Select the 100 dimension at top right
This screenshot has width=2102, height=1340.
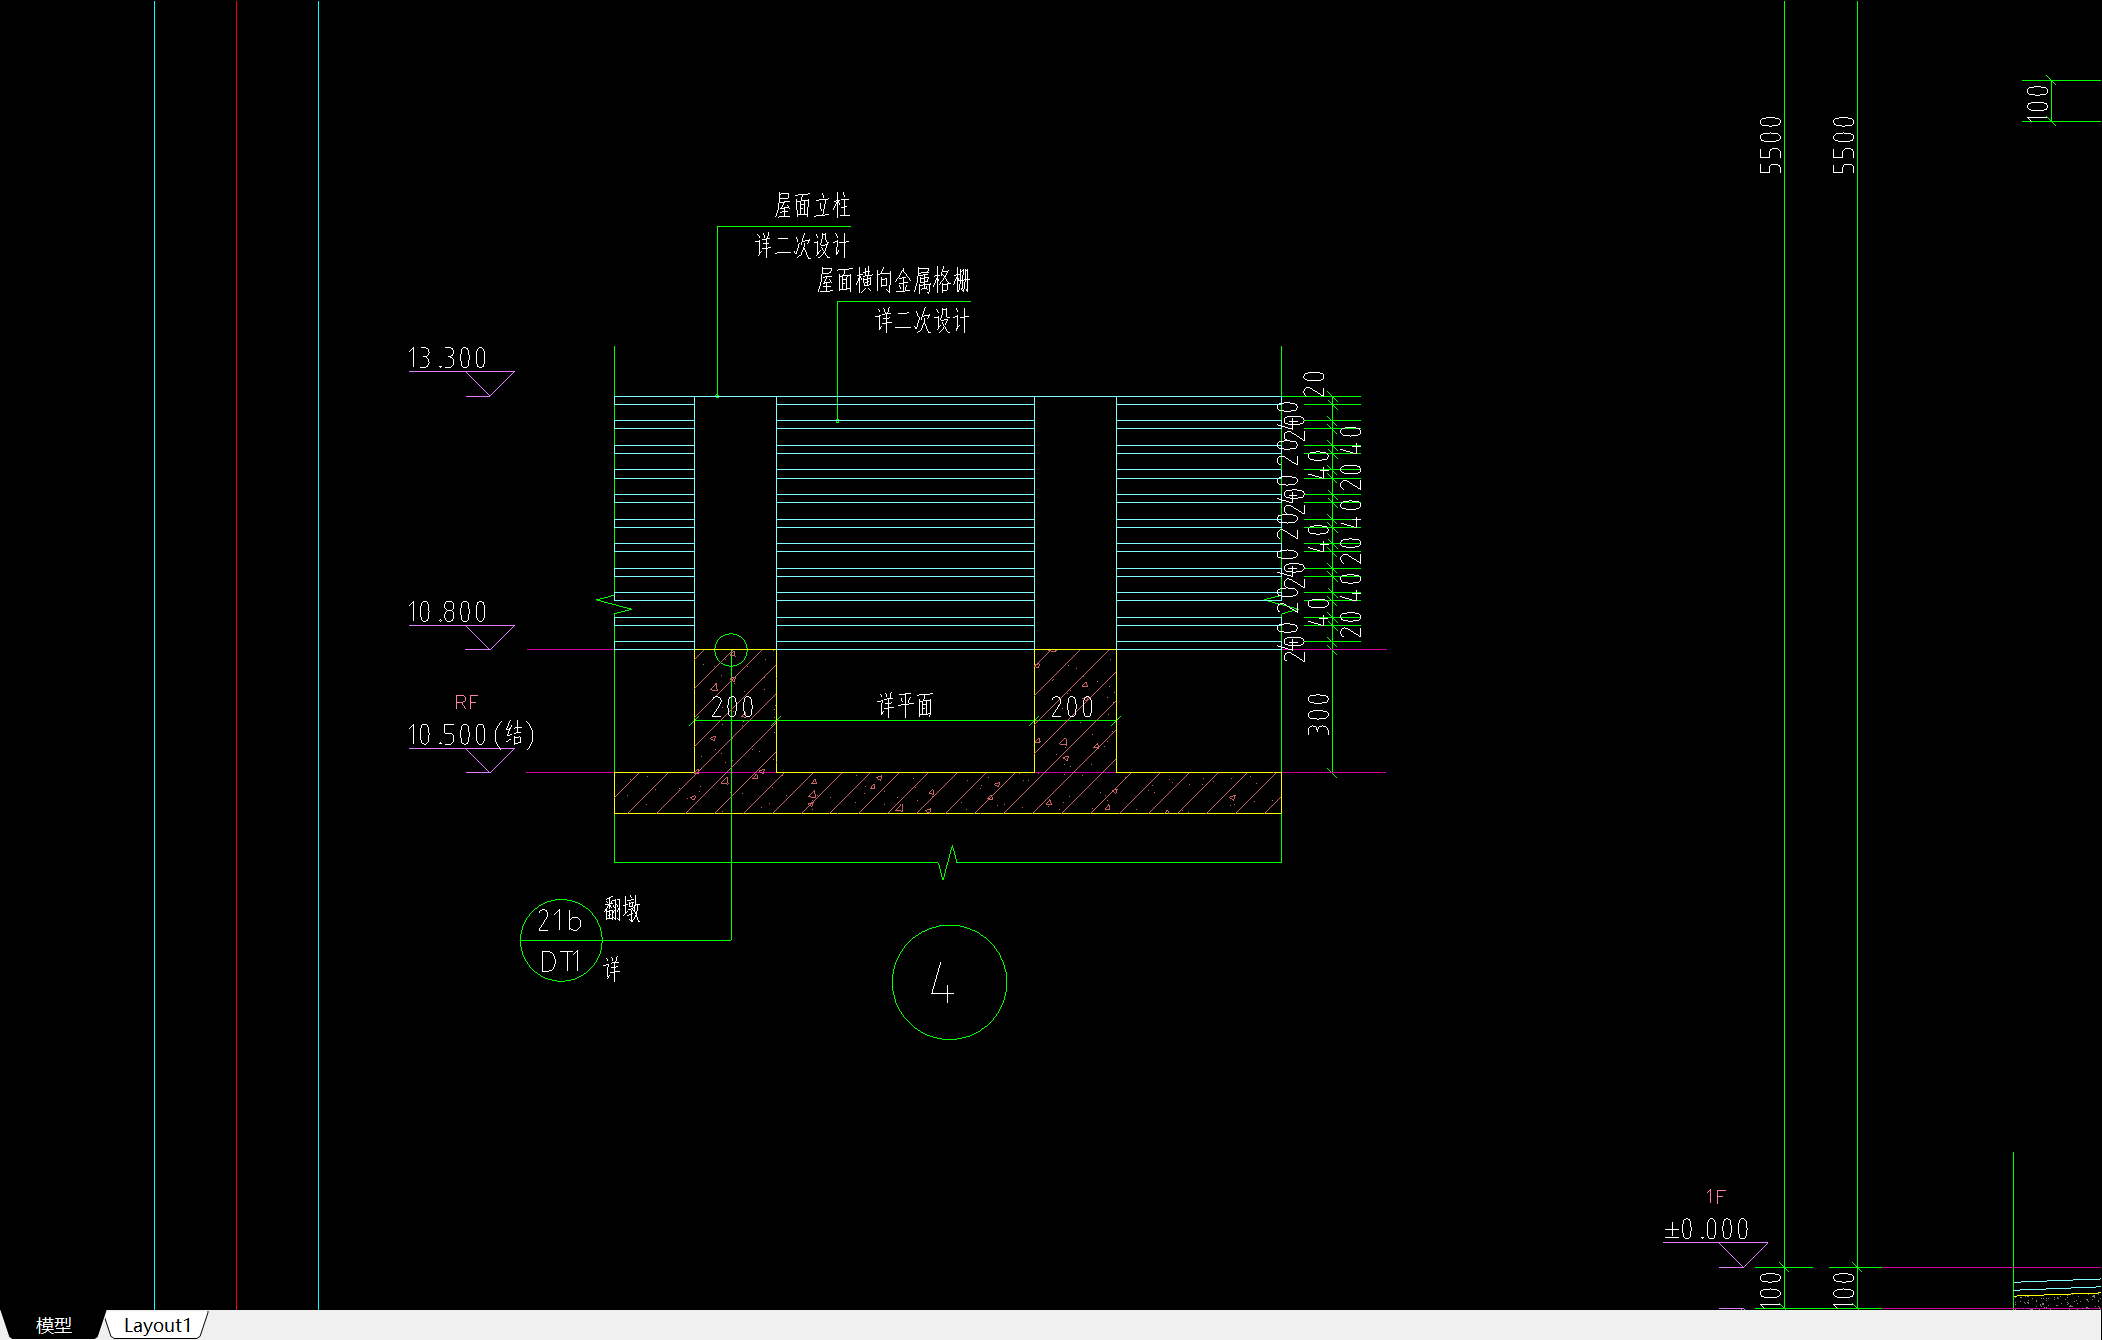tap(2037, 102)
